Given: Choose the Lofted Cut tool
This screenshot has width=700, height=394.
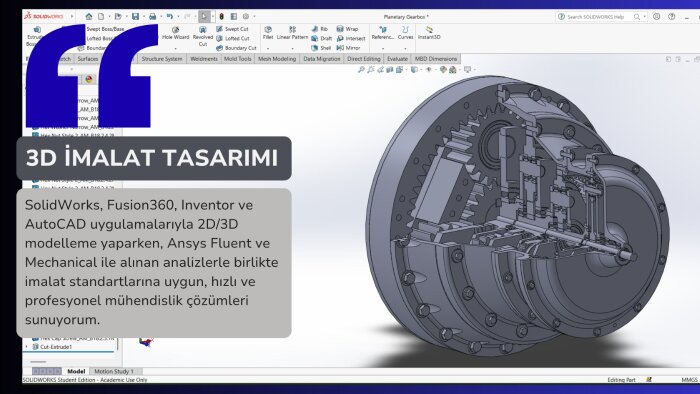Looking at the screenshot, I should tap(233, 38).
